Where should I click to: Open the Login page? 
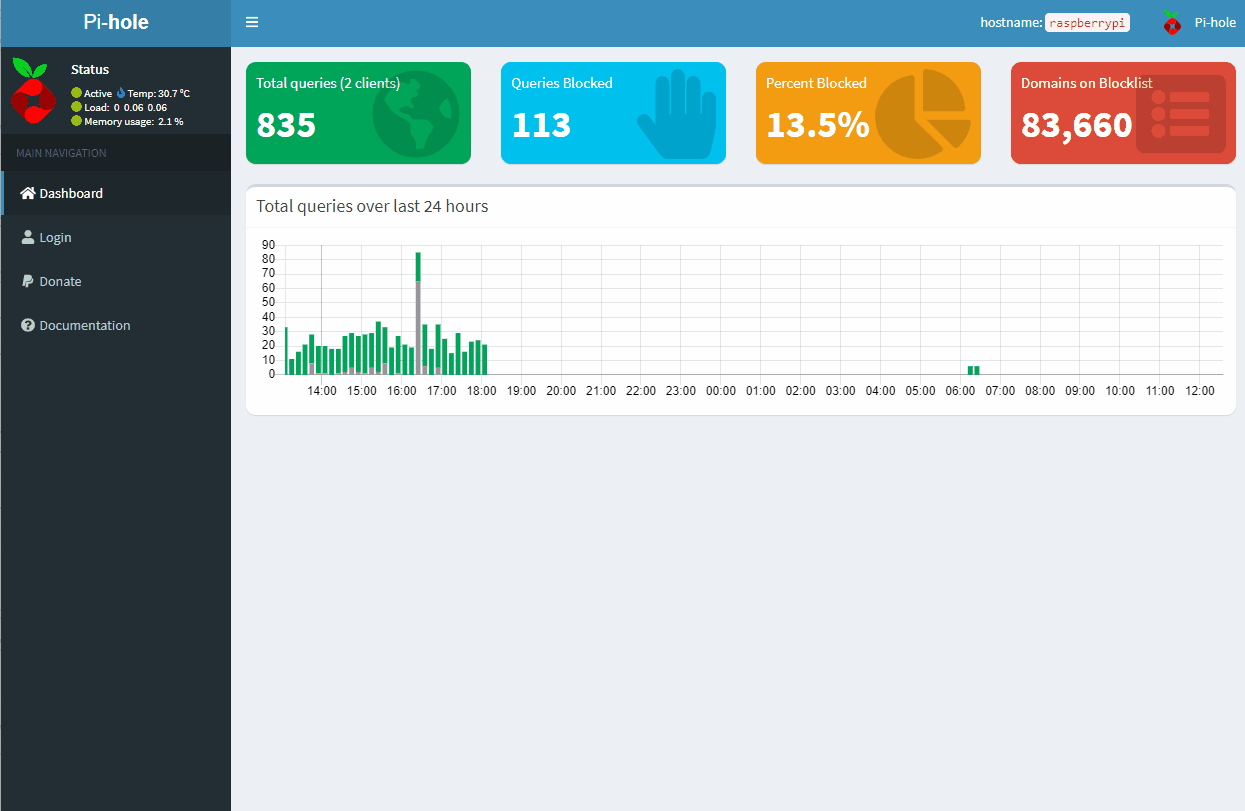pyautogui.click(x=55, y=237)
